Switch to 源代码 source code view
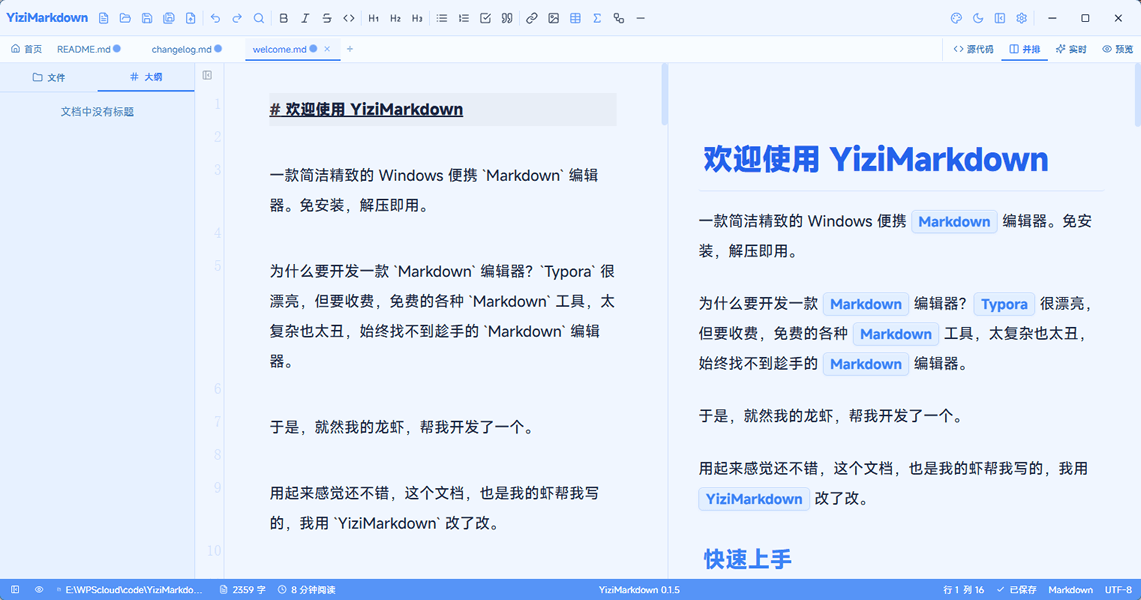This screenshot has height=600, width=1141. coord(973,49)
